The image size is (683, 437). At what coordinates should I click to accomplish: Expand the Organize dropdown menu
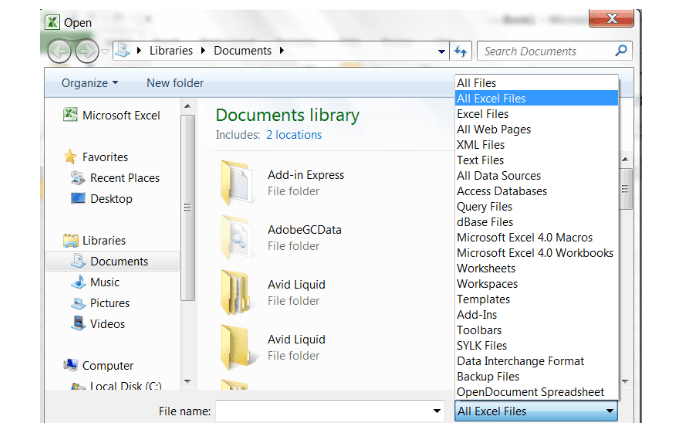[89, 83]
